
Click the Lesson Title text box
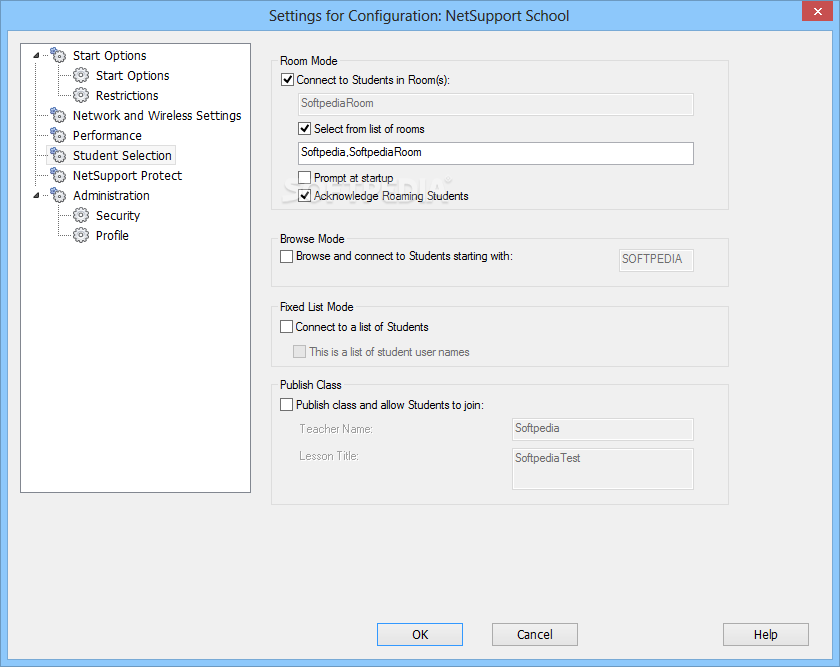click(x=603, y=469)
